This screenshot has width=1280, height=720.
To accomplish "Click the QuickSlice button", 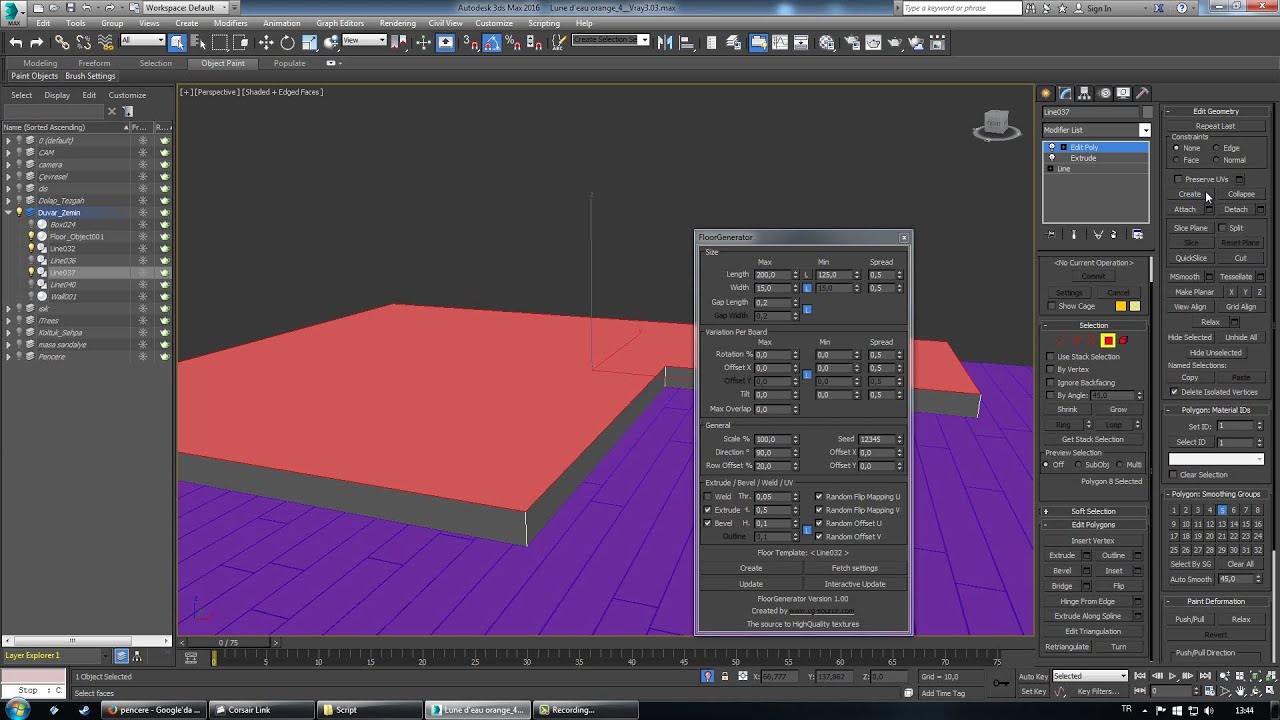I will coord(1191,258).
